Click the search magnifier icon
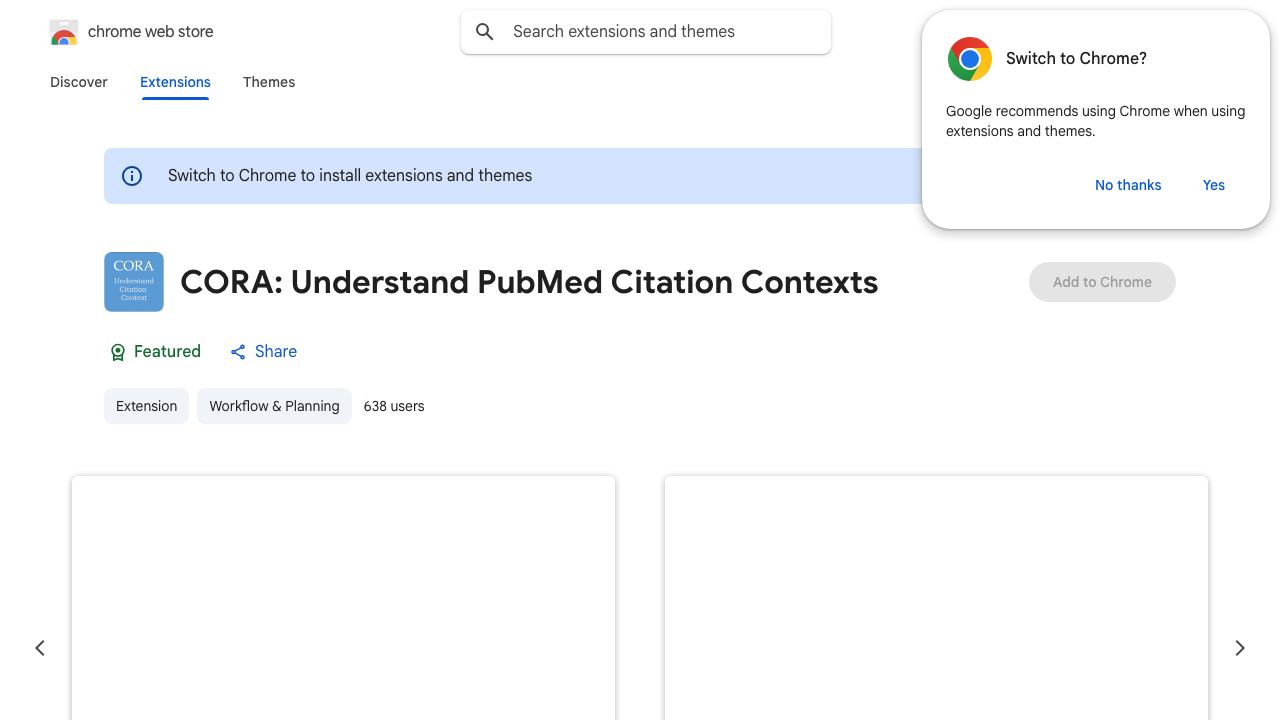Screen dimensions: 1280x720 (485, 32)
